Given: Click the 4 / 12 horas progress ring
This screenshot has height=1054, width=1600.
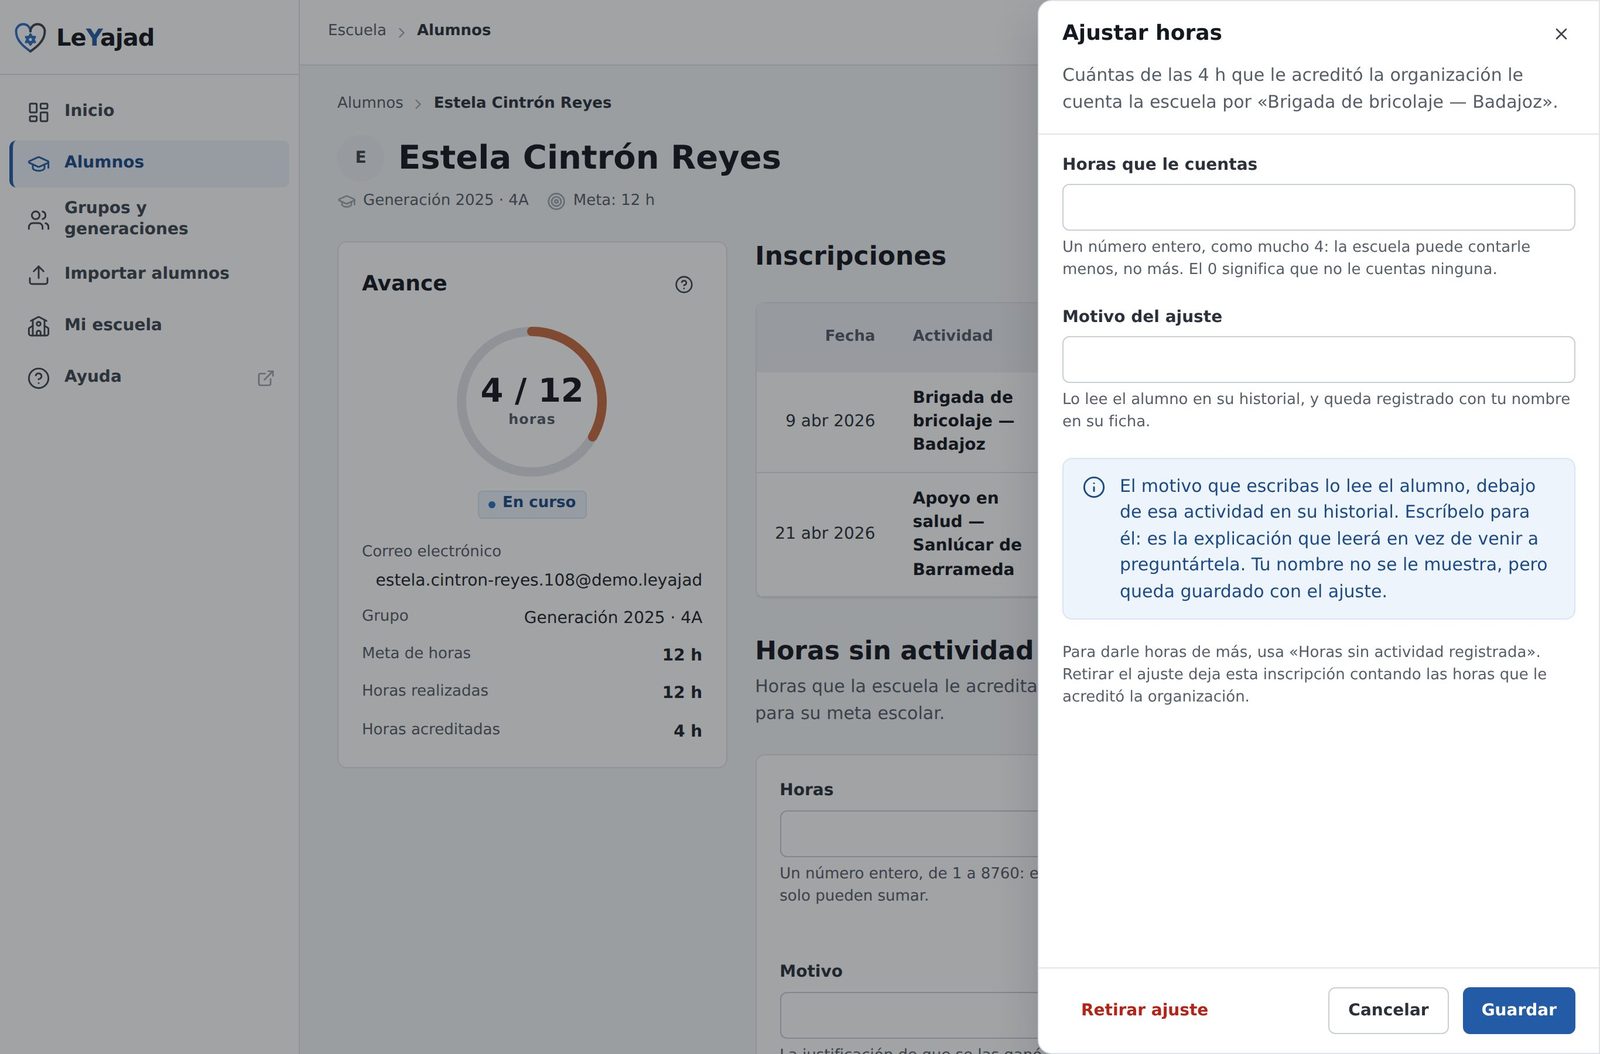Looking at the screenshot, I should tap(532, 401).
